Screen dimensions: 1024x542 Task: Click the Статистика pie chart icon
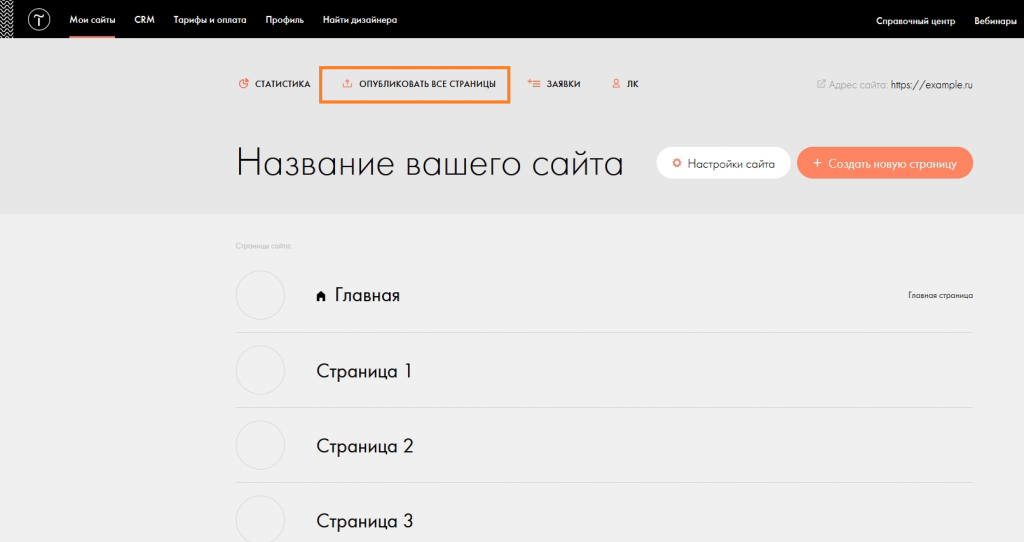point(244,84)
